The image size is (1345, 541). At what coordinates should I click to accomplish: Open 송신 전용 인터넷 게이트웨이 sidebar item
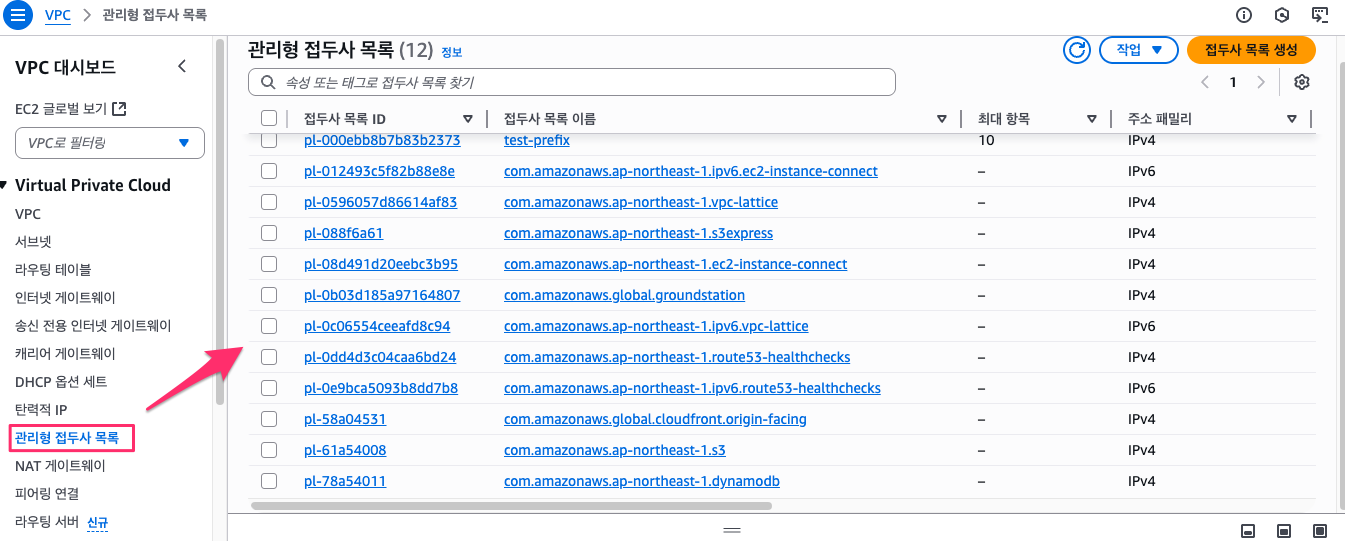(93, 326)
